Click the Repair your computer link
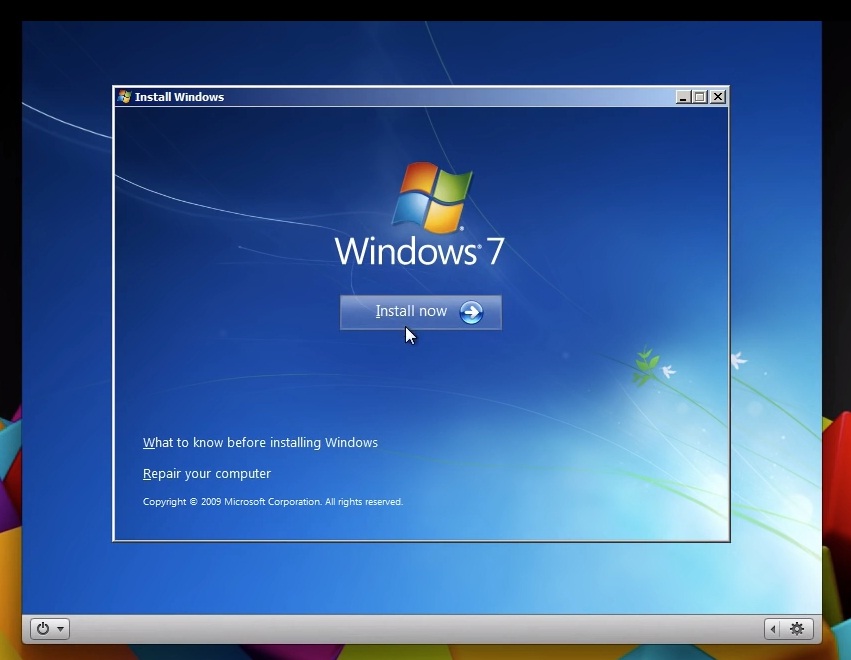The width and height of the screenshot is (851, 660). tap(207, 474)
